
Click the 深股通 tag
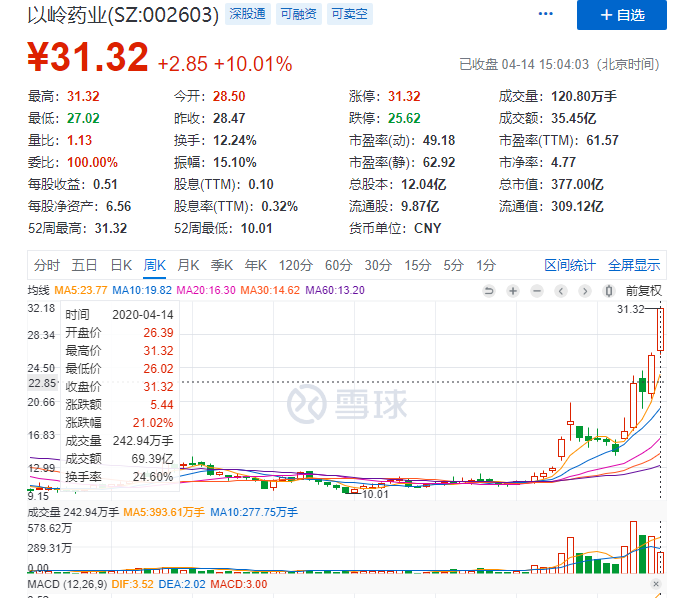(248, 14)
